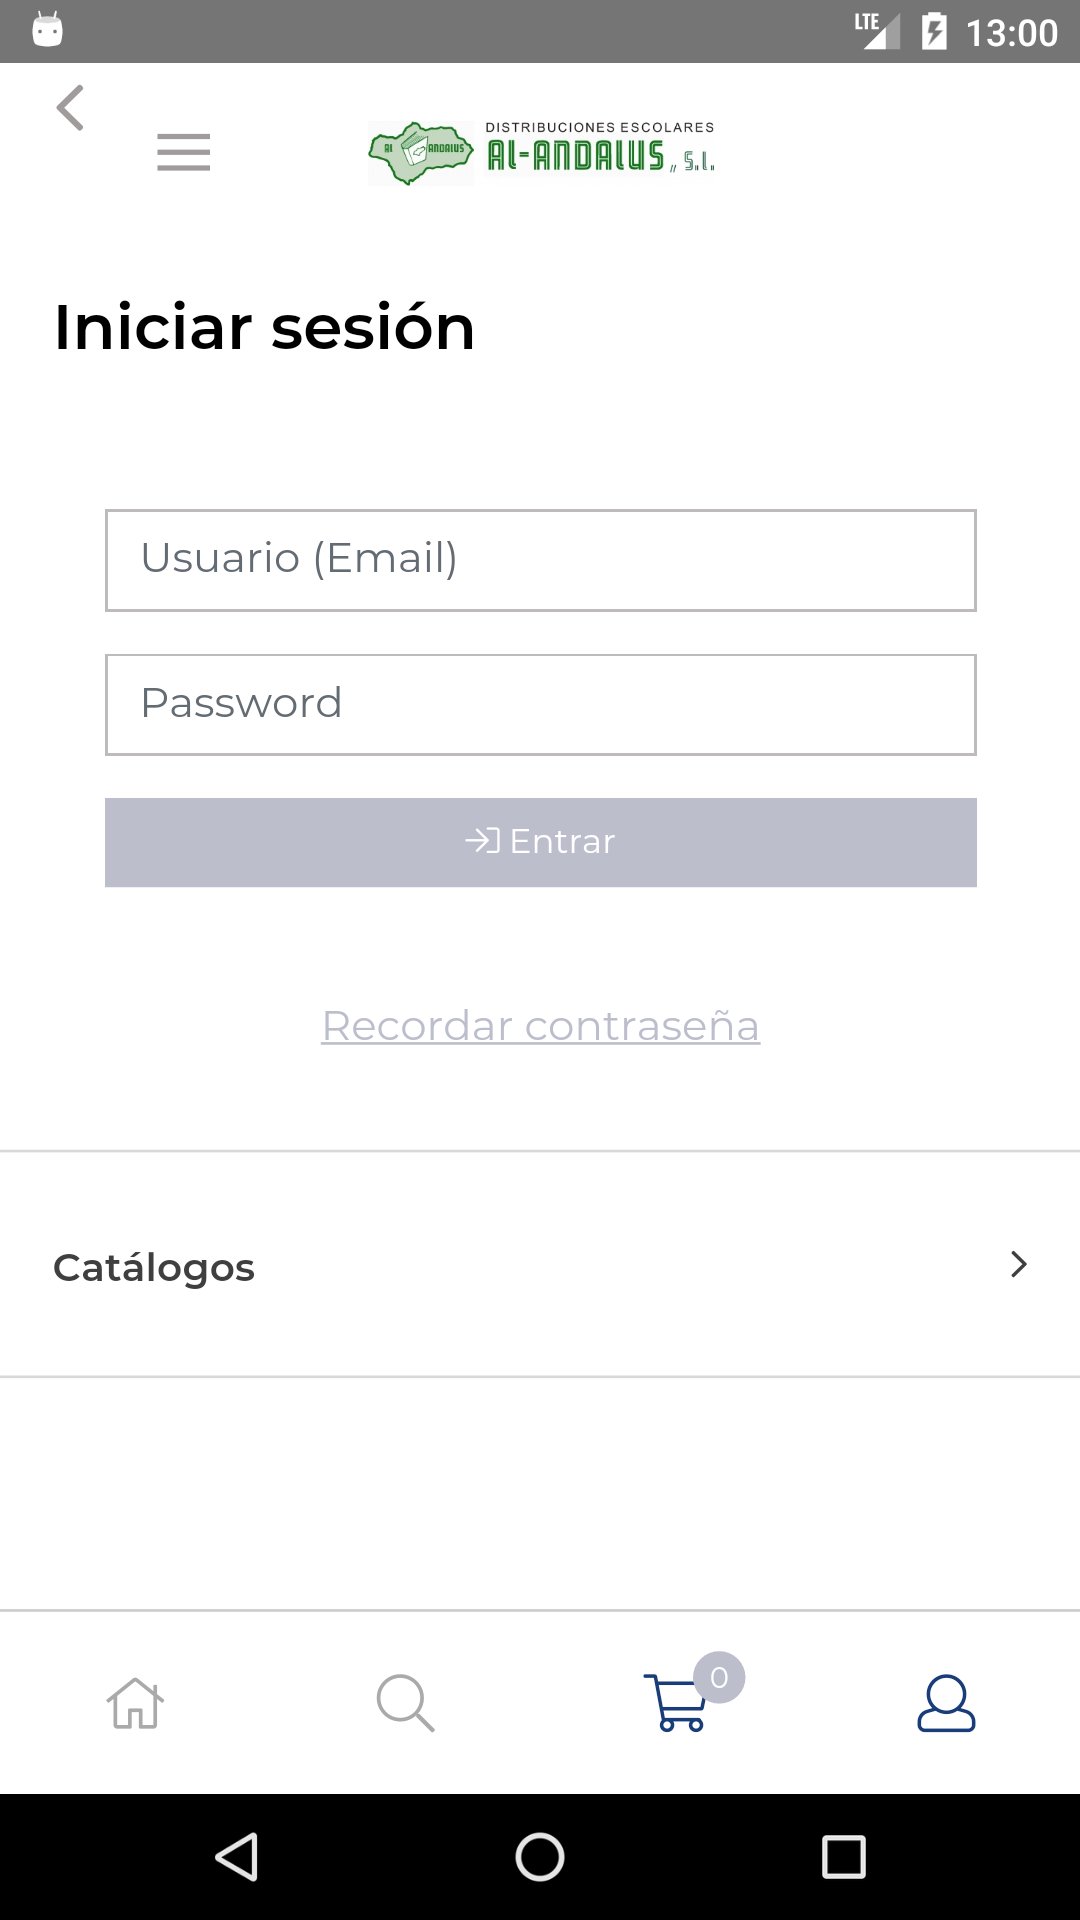
Task: Focus the Usuario (Email) field
Action: (540, 560)
